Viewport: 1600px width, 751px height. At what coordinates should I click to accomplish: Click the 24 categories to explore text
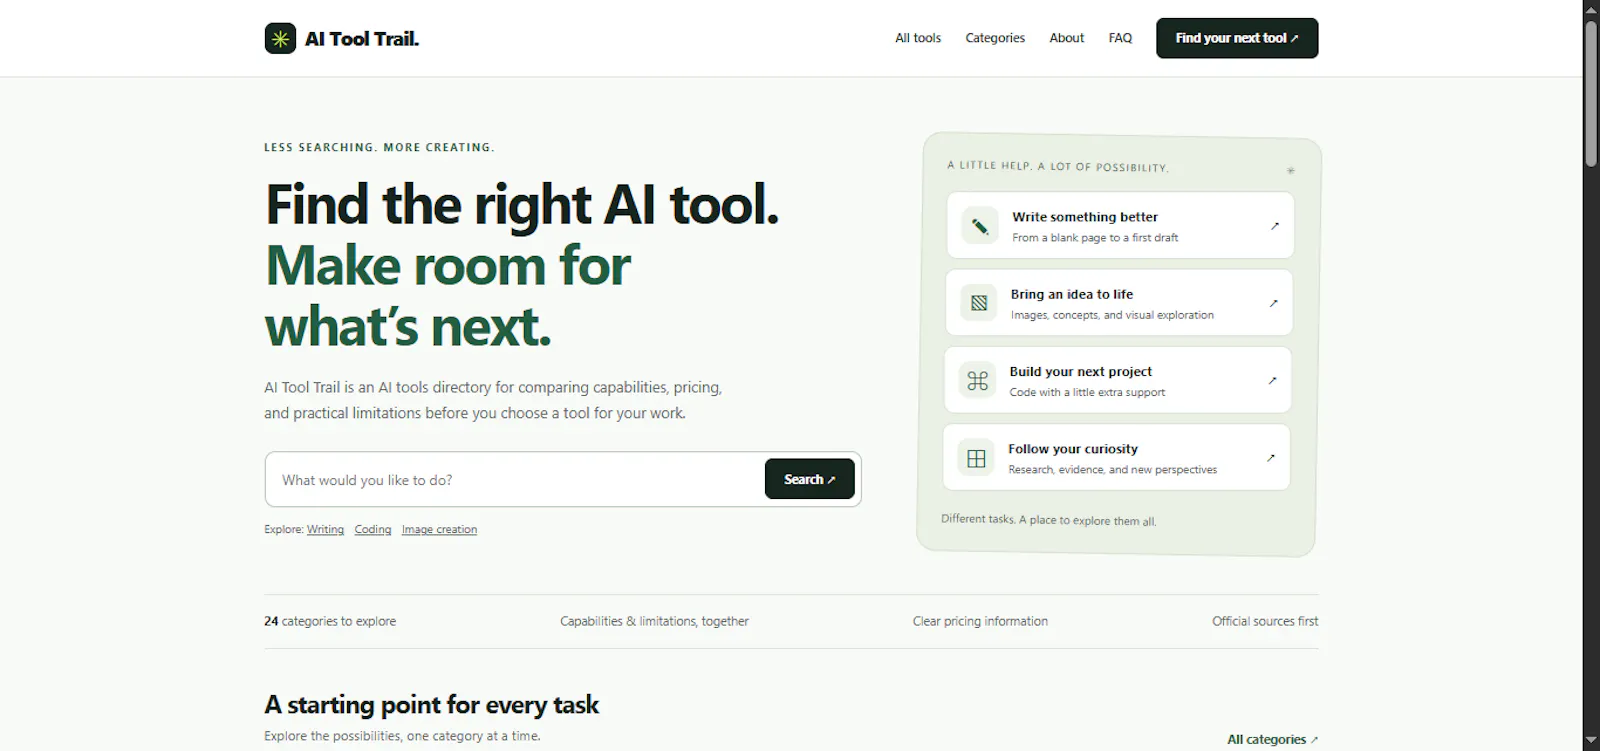330,621
